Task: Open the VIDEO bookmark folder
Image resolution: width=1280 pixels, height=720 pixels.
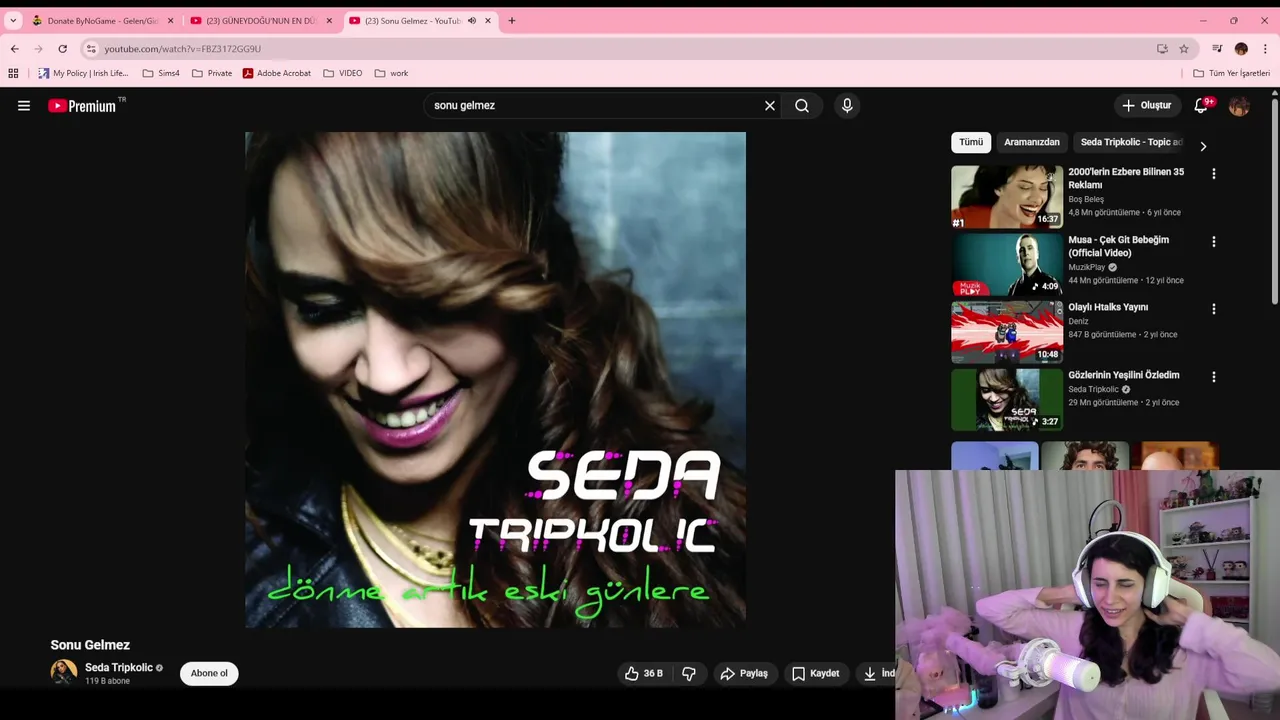Action: [343, 73]
